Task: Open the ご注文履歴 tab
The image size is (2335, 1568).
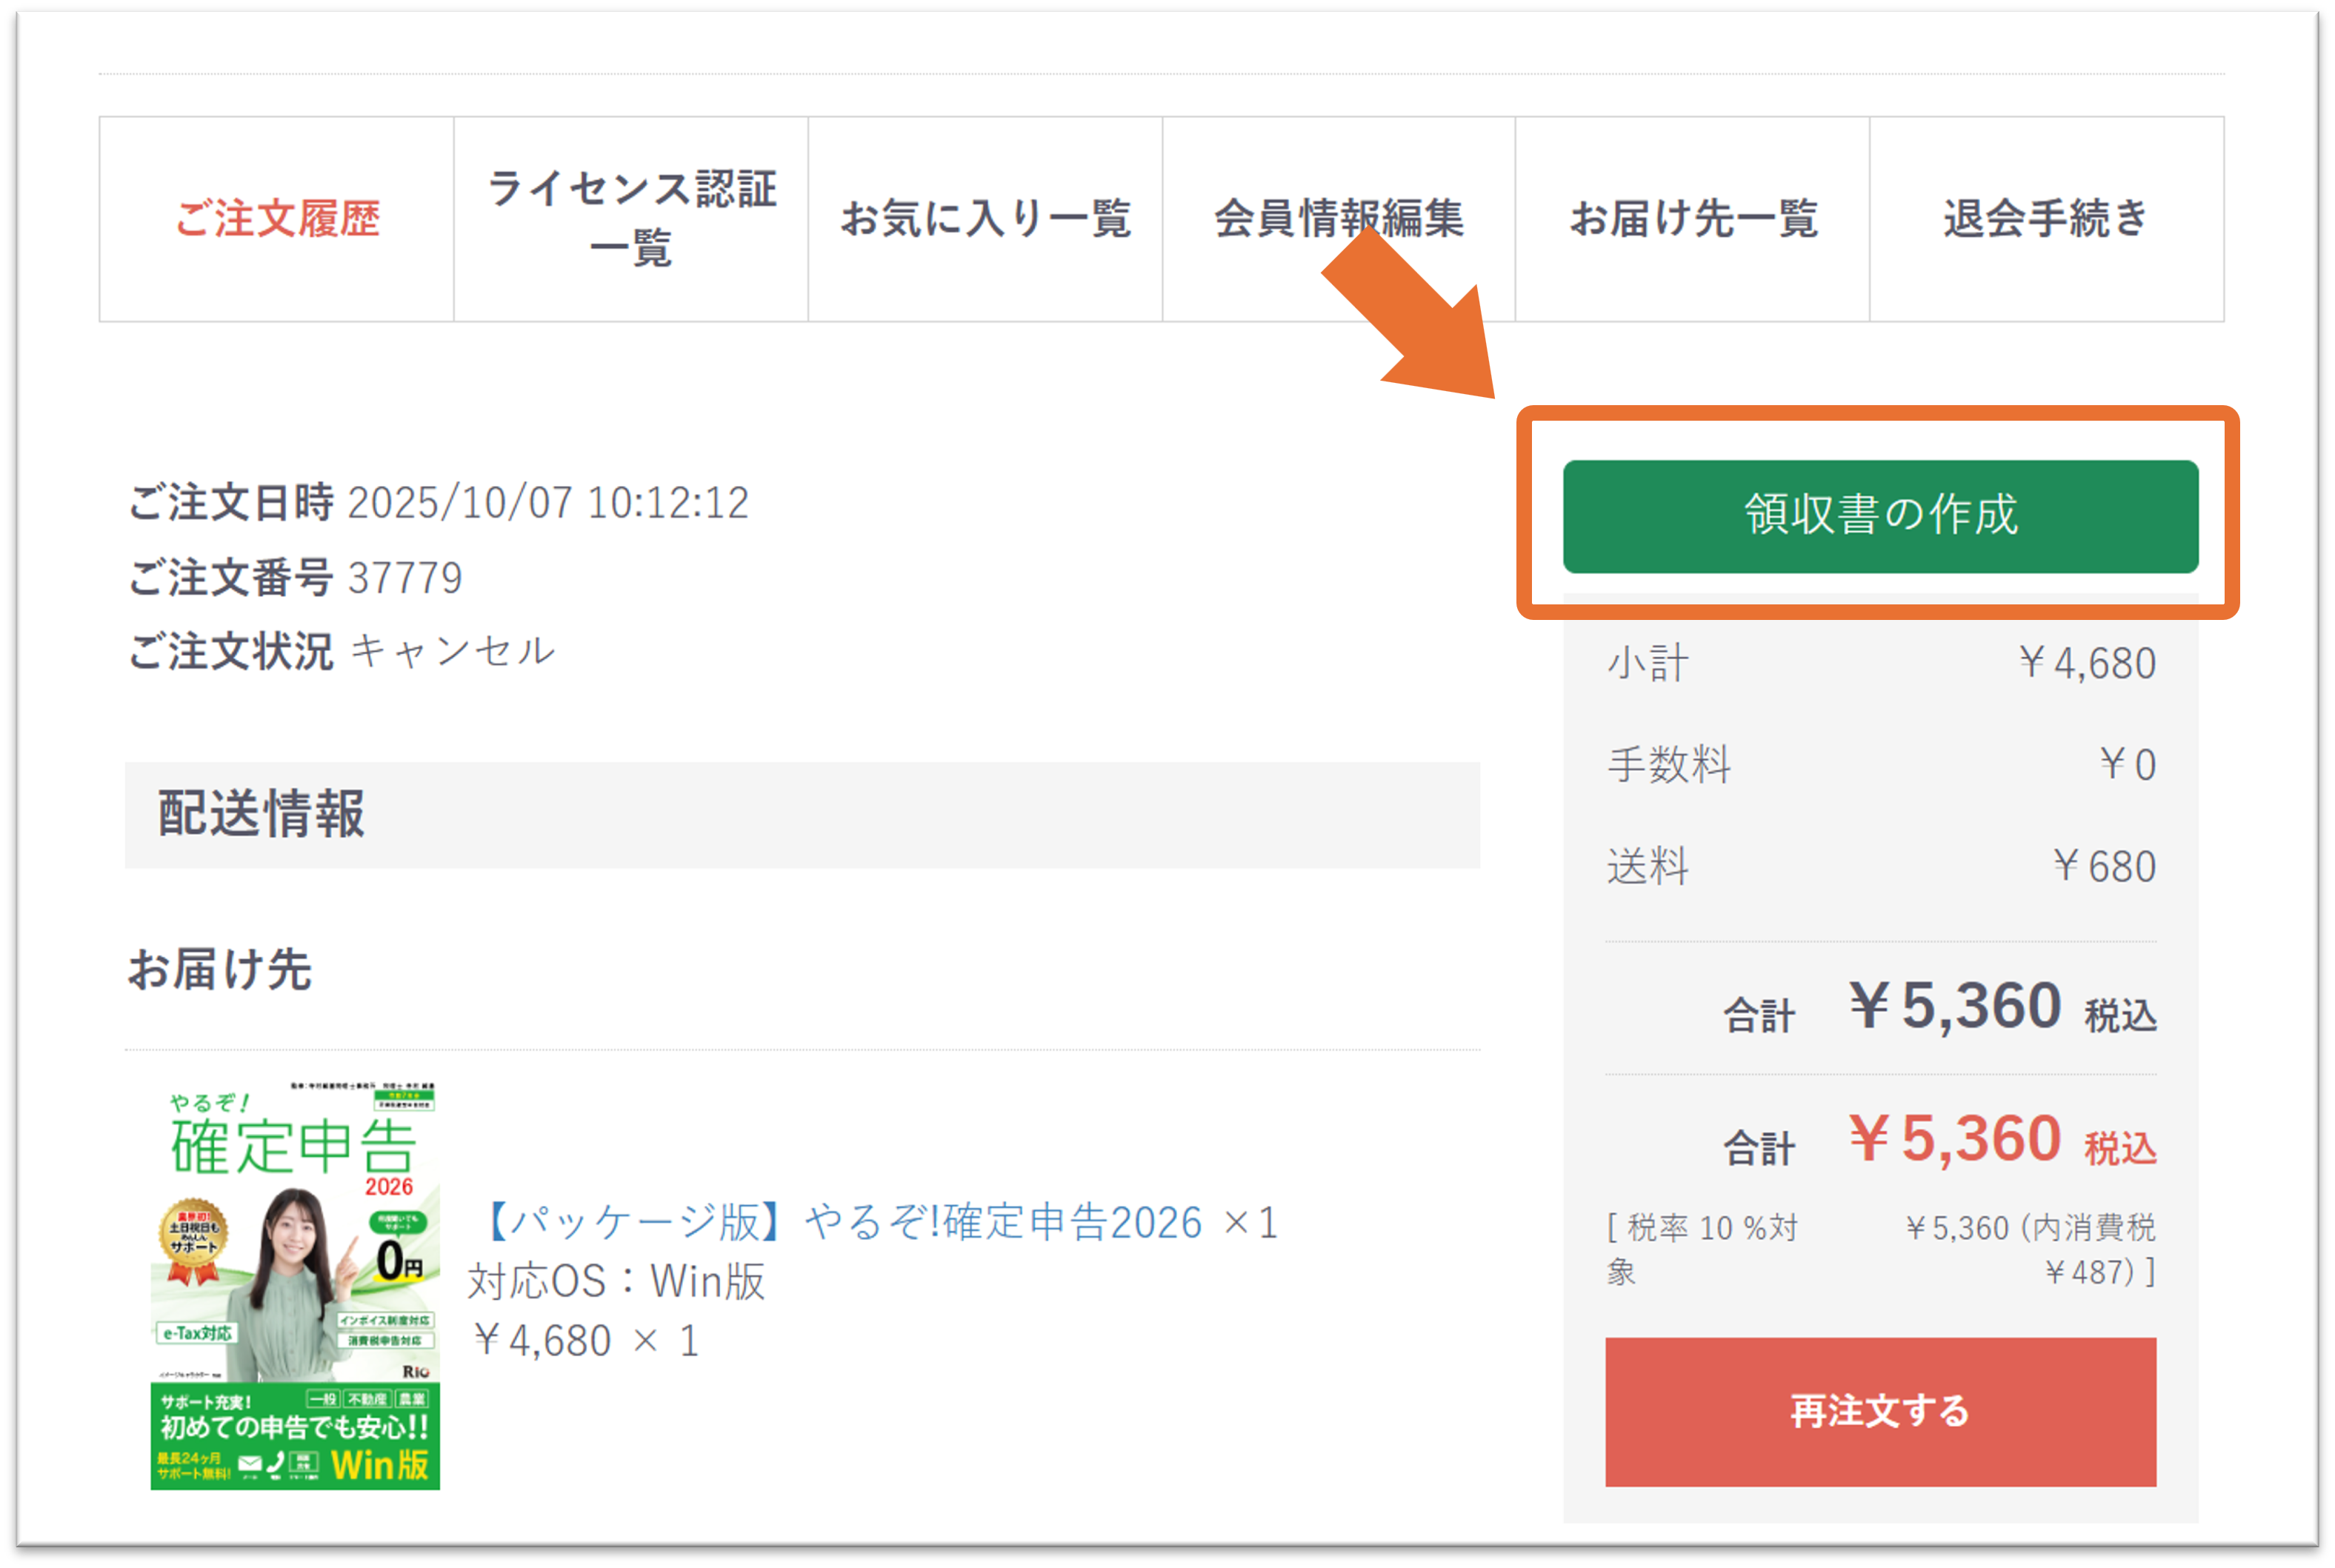Action: (x=277, y=219)
